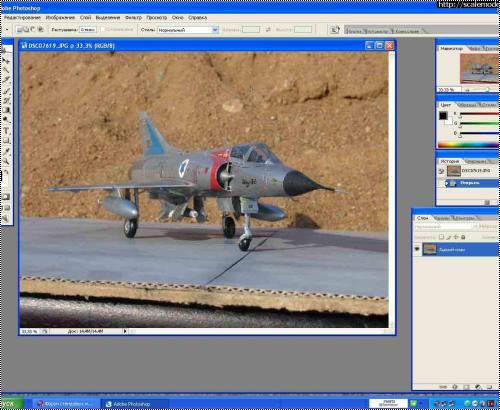Switch to the Цвет tab
The height and width of the screenshot is (410, 500).
pos(445,105)
